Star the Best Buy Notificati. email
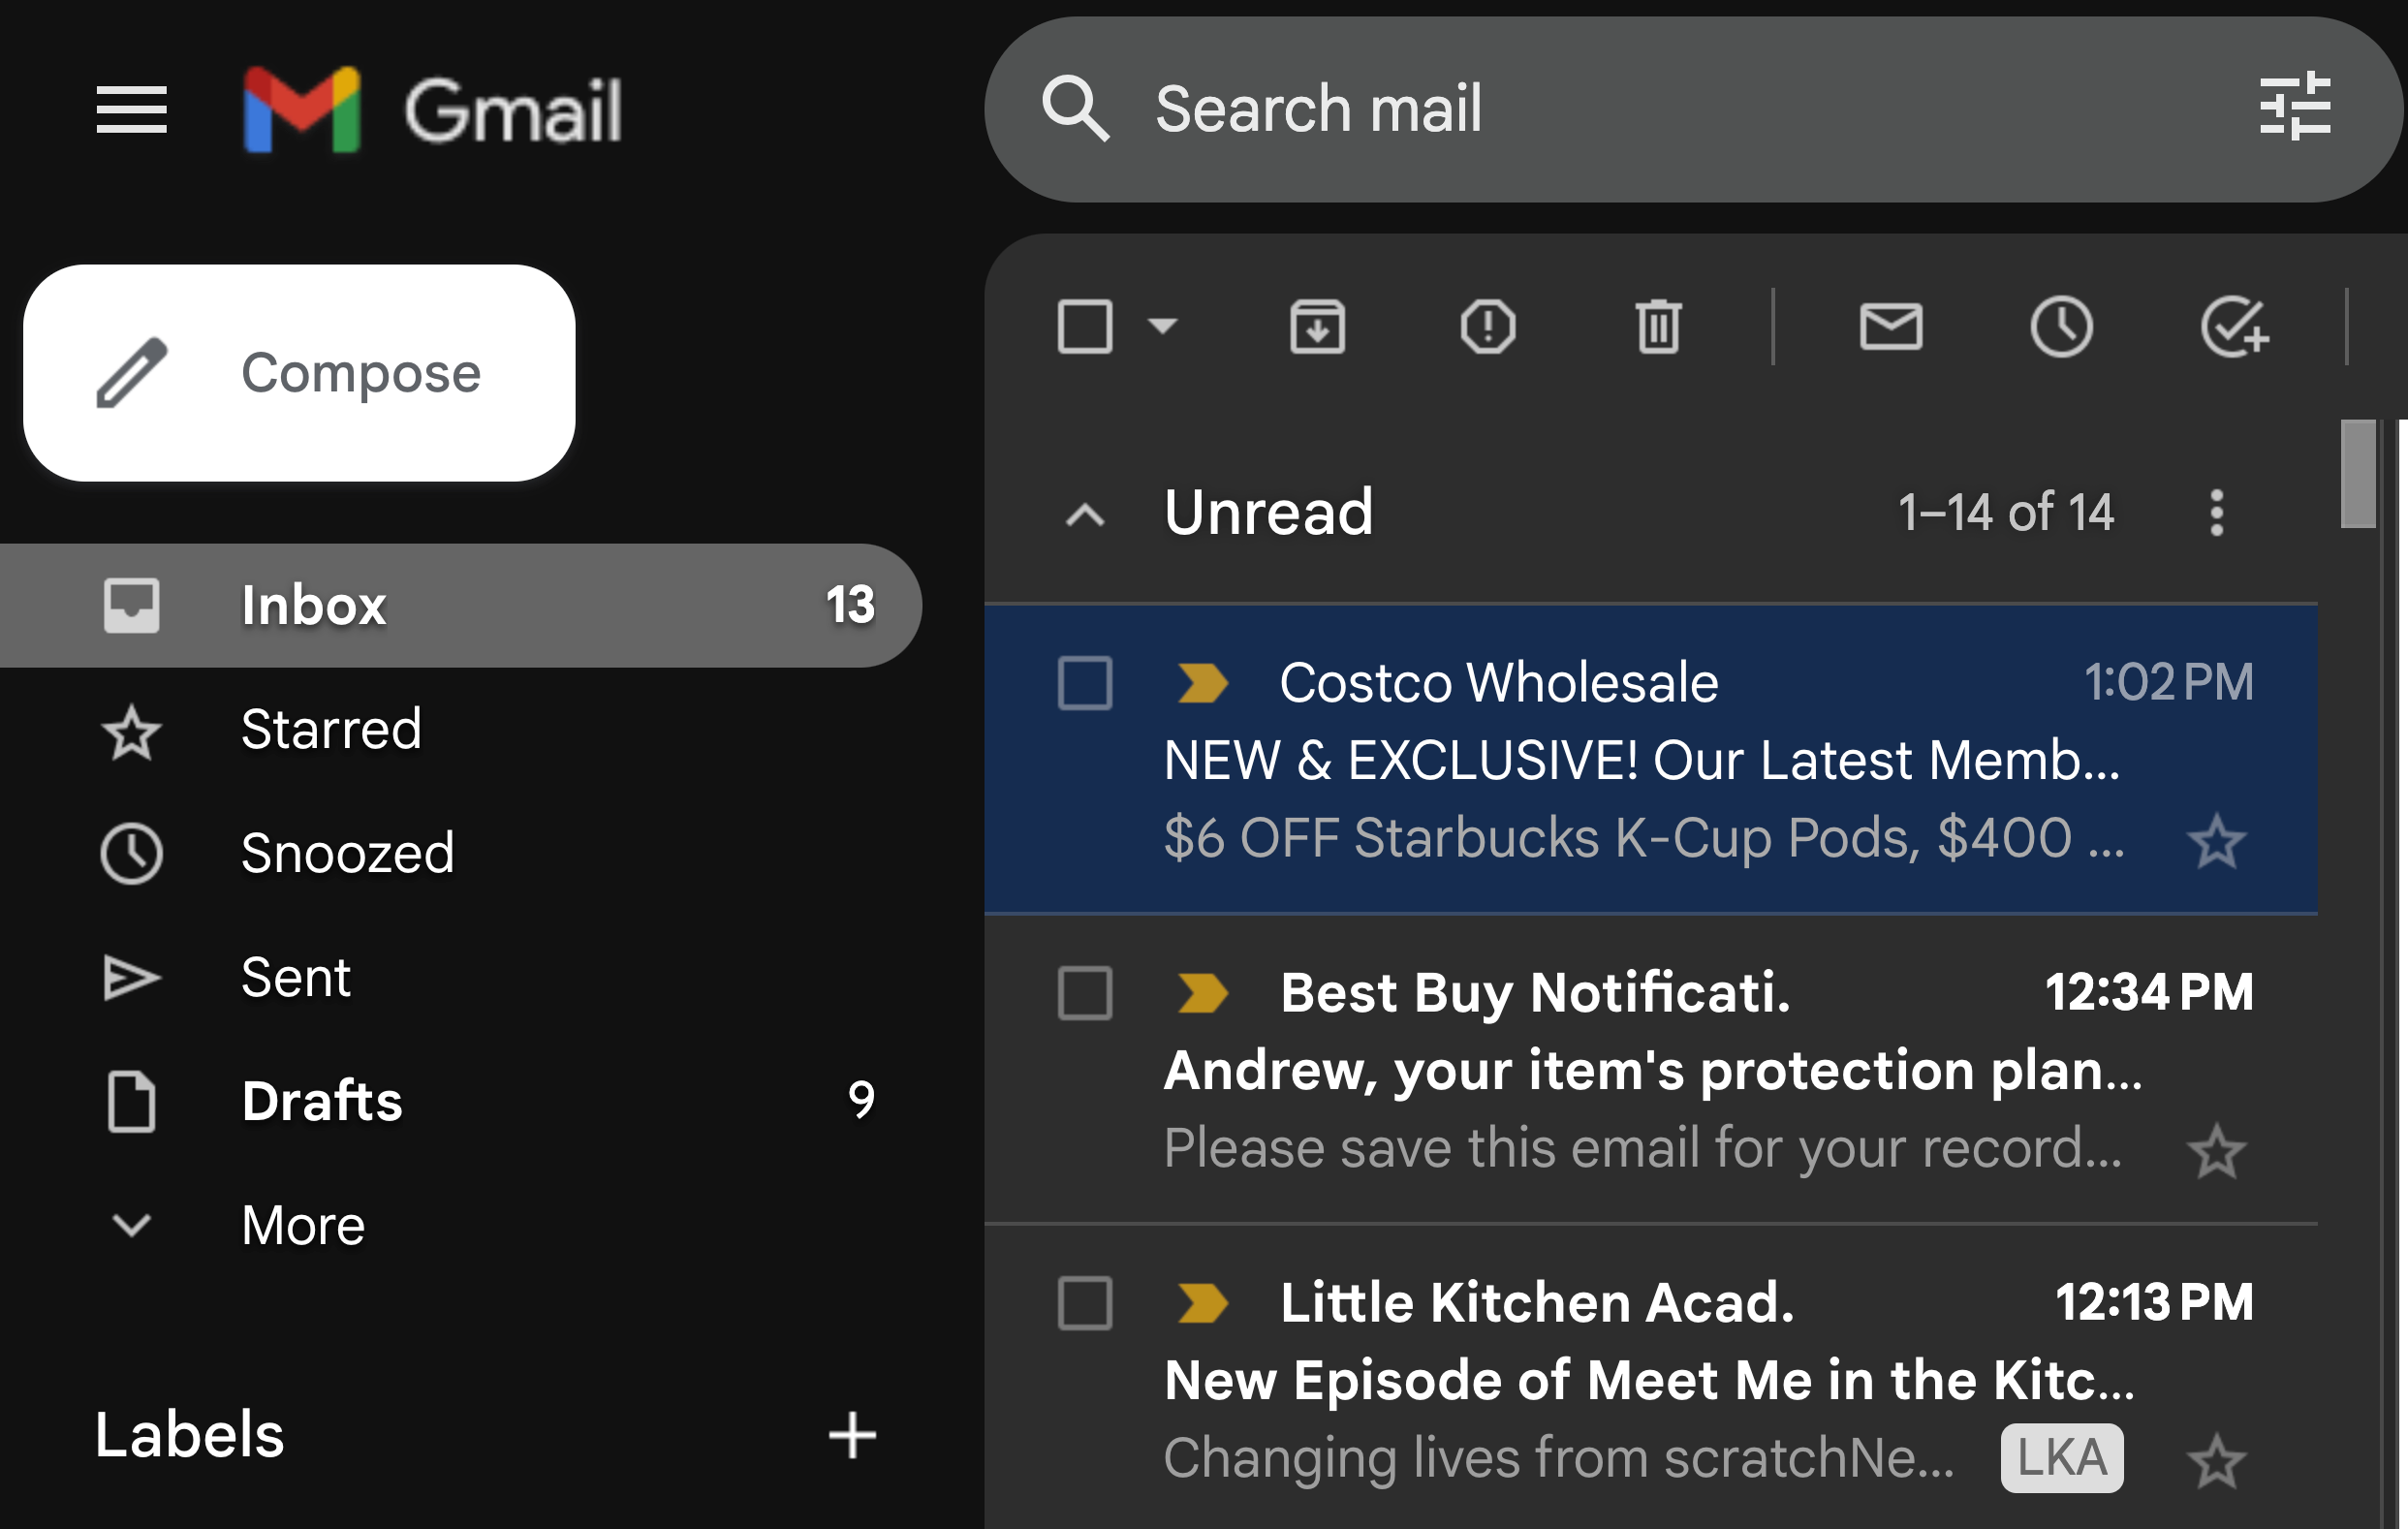 tap(2217, 1152)
